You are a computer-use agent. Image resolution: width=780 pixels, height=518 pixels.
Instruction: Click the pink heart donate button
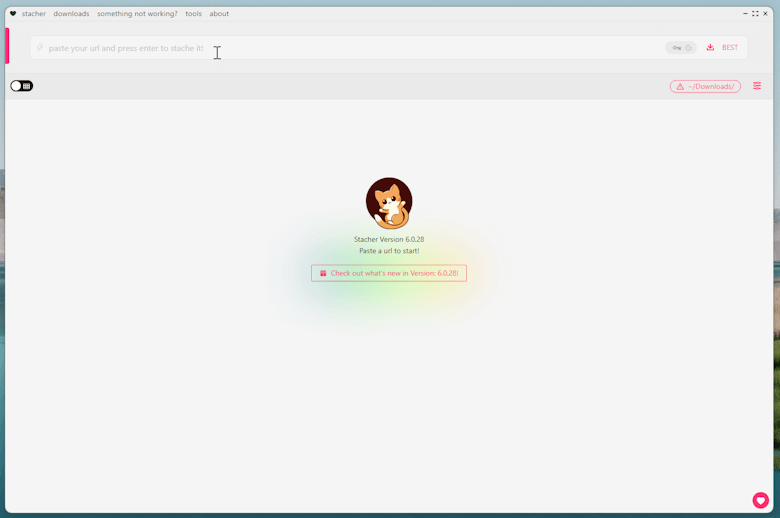[x=760, y=500]
